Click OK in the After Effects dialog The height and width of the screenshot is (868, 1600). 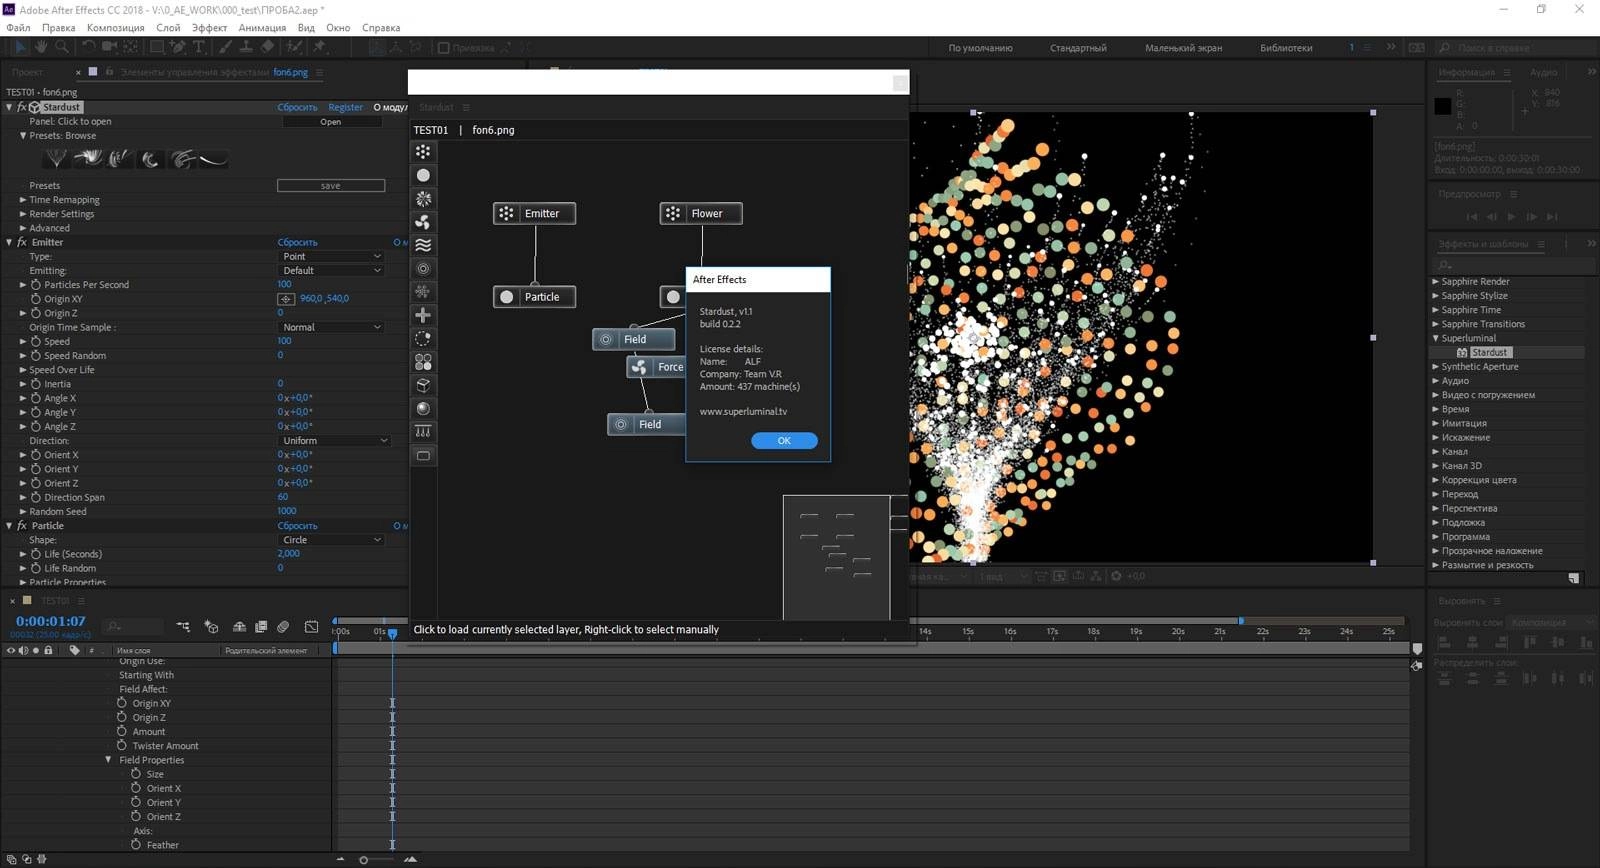click(x=784, y=441)
